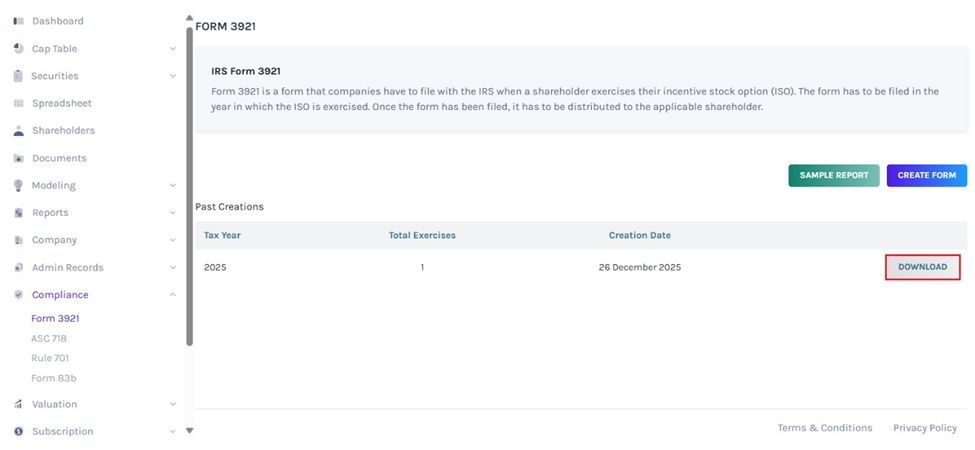Click the Dashboard icon in sidebar
The image size is (975, 450).
tap(18, 21)
